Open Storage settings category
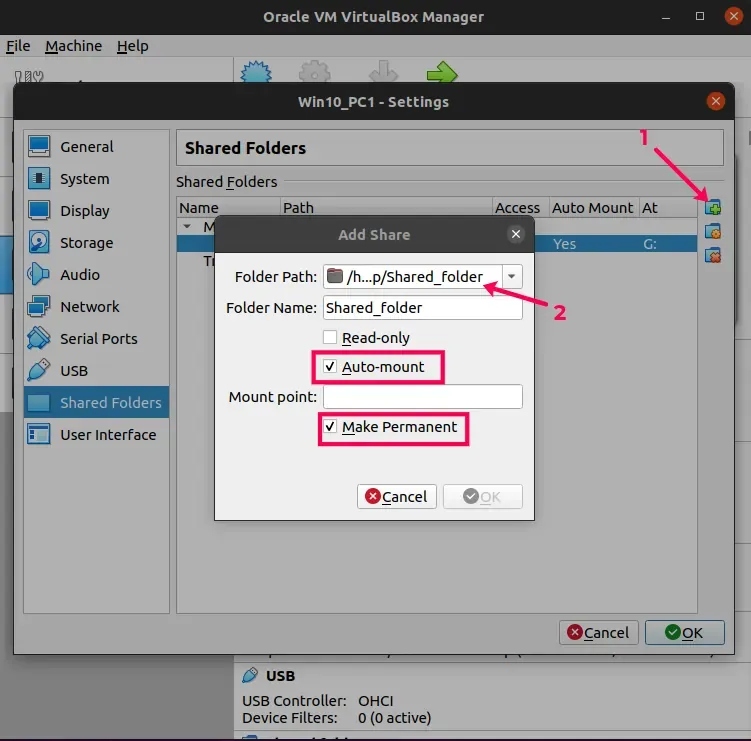 point(96,243)
